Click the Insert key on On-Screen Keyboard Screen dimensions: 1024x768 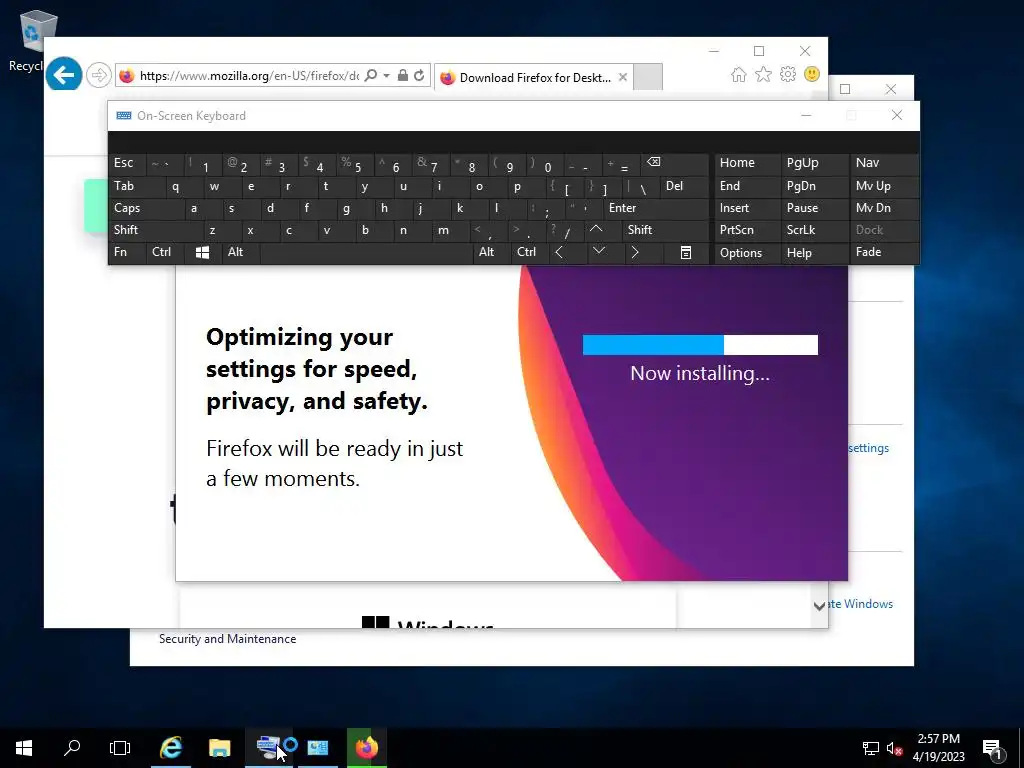pyautogui.click(x=747, y=208)
